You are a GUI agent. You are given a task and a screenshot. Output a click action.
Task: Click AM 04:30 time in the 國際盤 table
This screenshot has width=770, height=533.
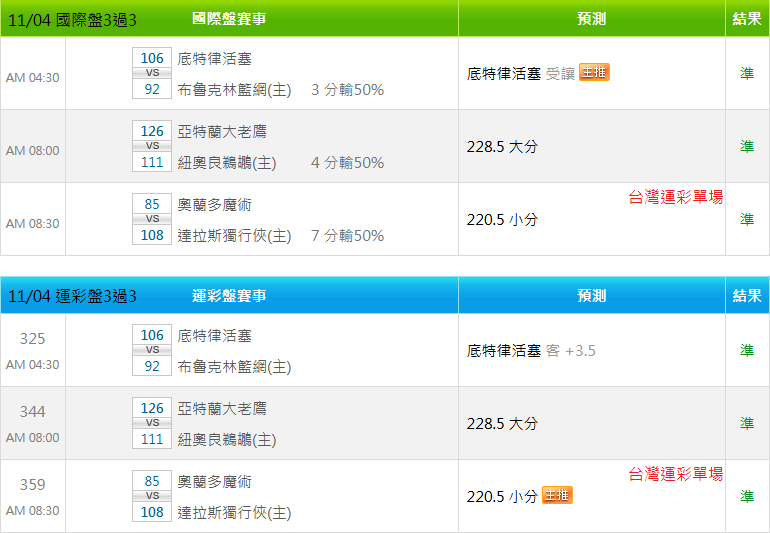point(32,78)
